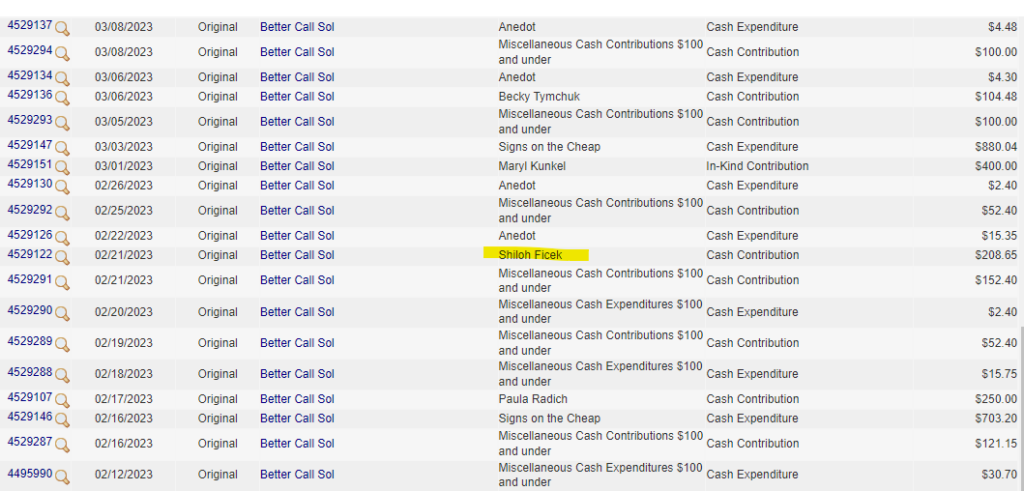This screenshot has width=1024, height=491.
Task: Click date 03/01/2023
Action: coord(123,166)
